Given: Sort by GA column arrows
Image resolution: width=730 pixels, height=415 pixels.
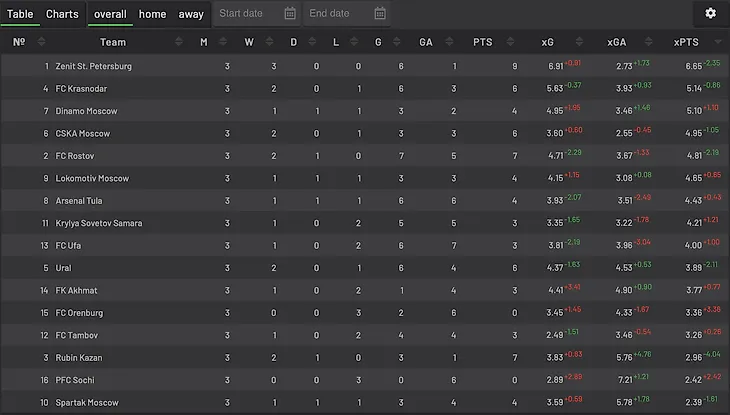Looking at the screenshot, I should (x=449, y=42).
